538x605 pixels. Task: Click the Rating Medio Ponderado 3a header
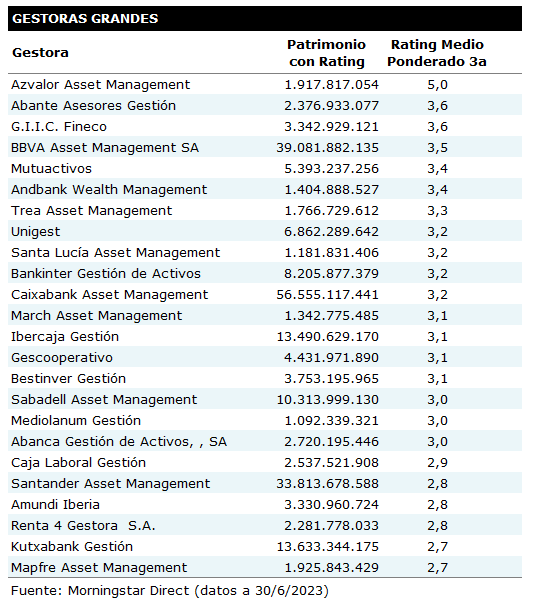tap(437, 53)
